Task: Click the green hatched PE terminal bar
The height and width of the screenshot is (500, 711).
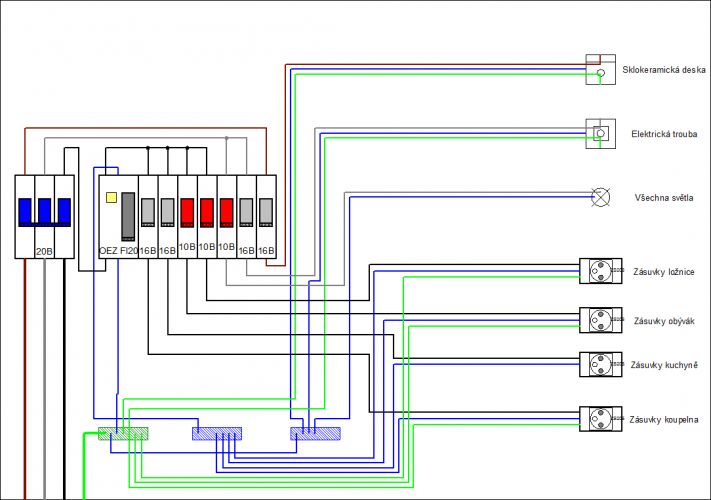Action: click(x=123, y=434)
